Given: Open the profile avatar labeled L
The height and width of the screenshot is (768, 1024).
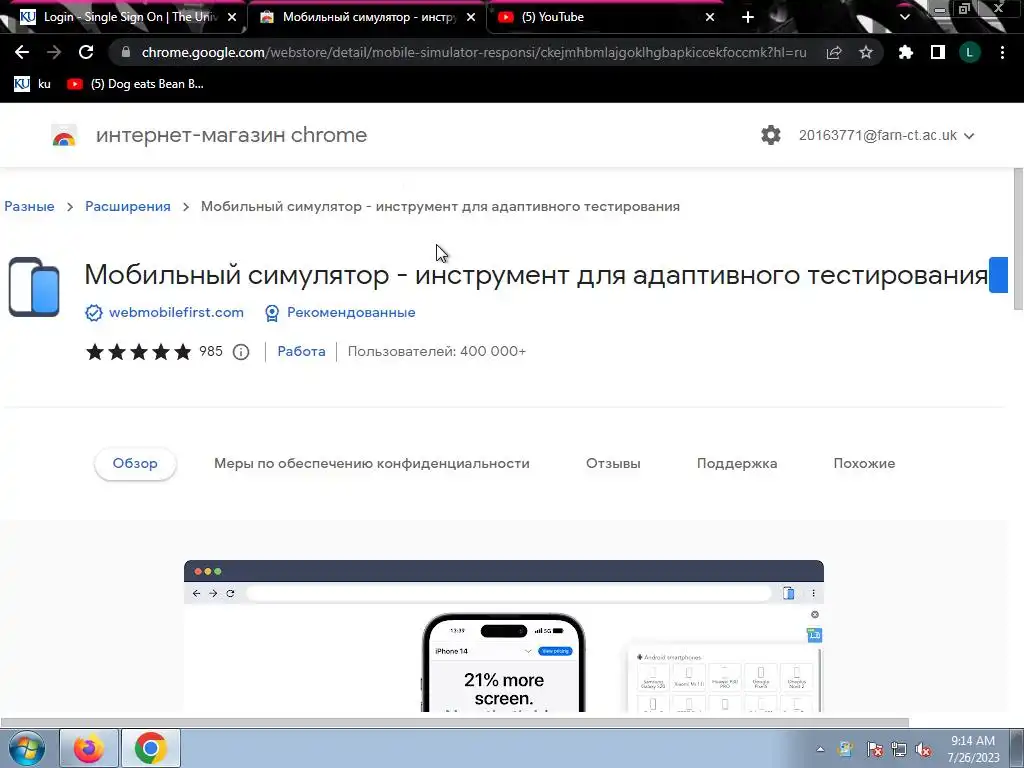Looking at the screenshot, I should click(x=970, y=52).
